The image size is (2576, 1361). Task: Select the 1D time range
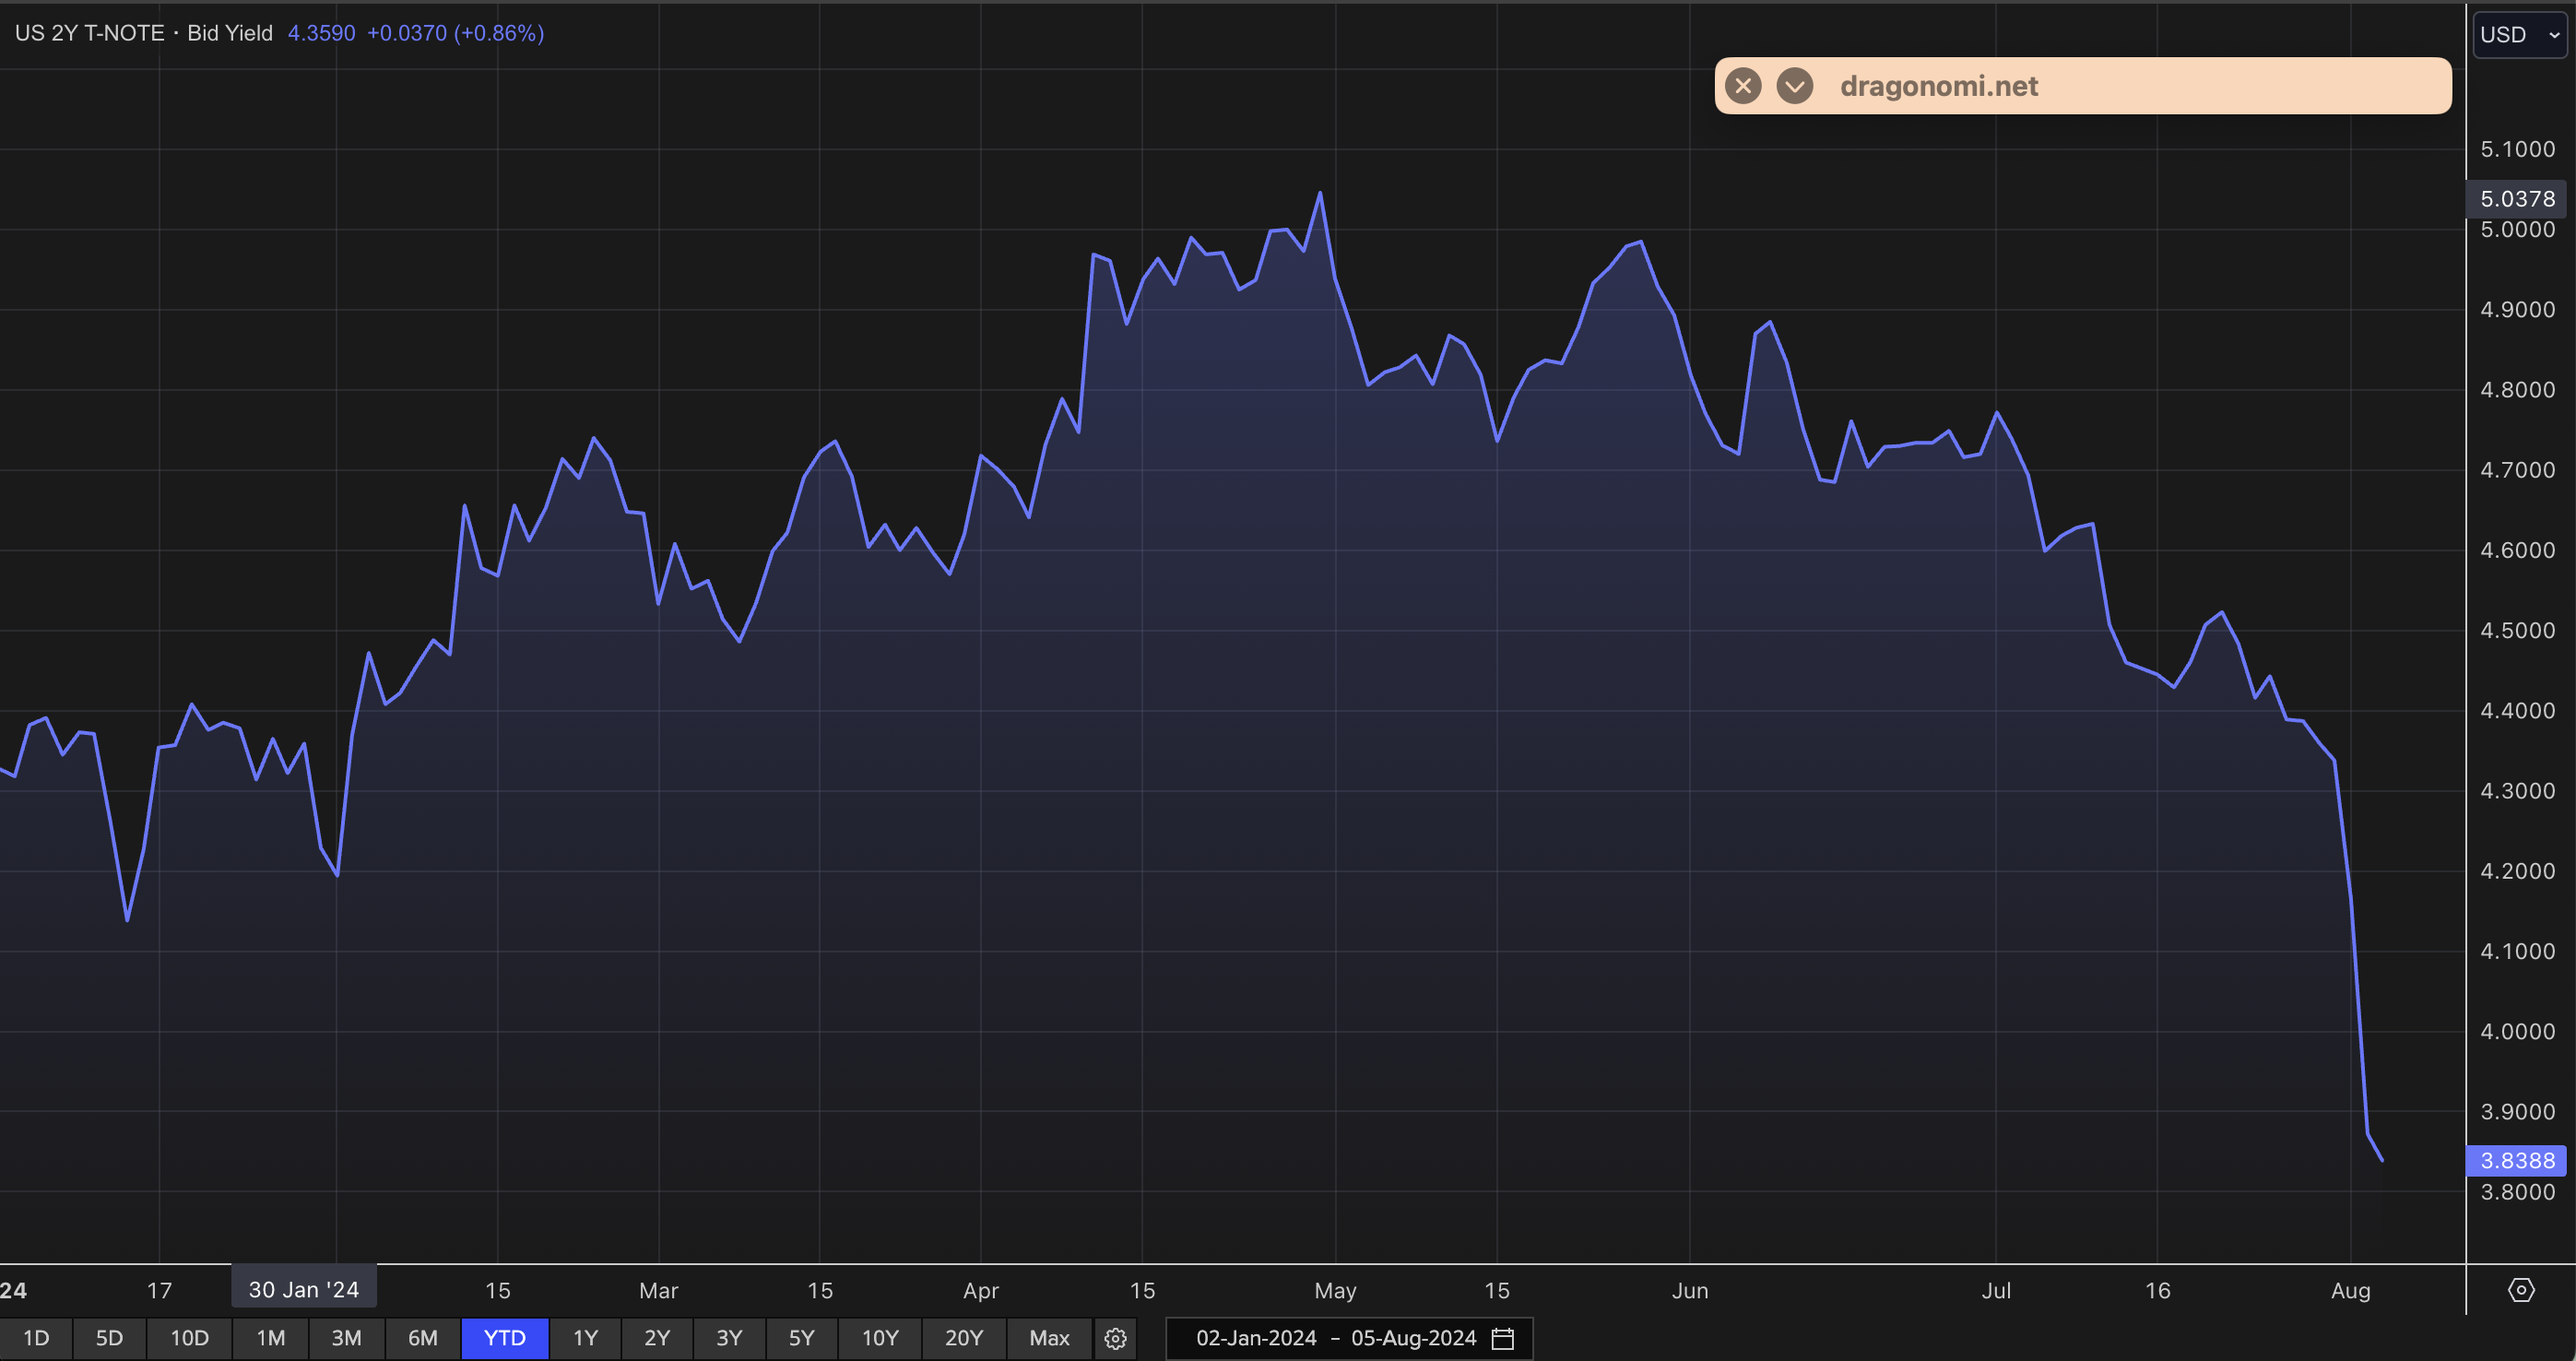[36, 1338]
